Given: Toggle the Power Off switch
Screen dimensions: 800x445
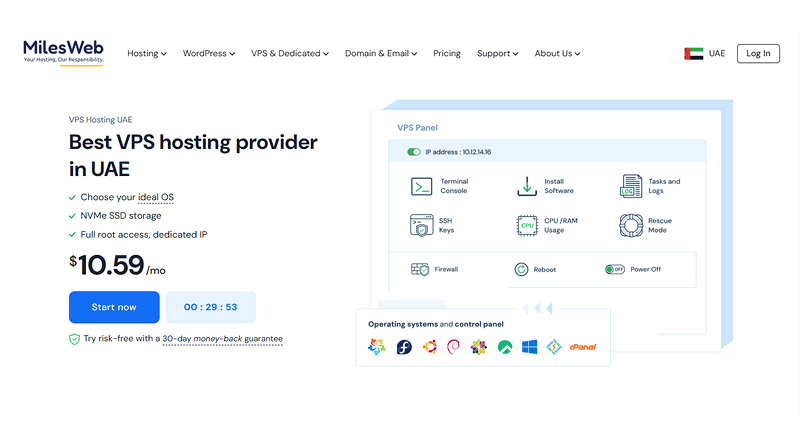Looking at the screenshot, I should click(x=615, y=269).
